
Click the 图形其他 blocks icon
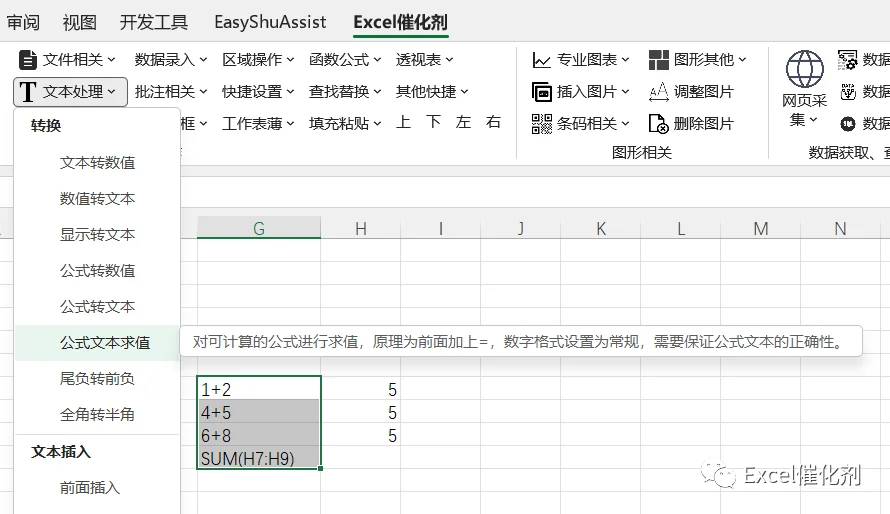pyautogui.click(x=658, y=60)
